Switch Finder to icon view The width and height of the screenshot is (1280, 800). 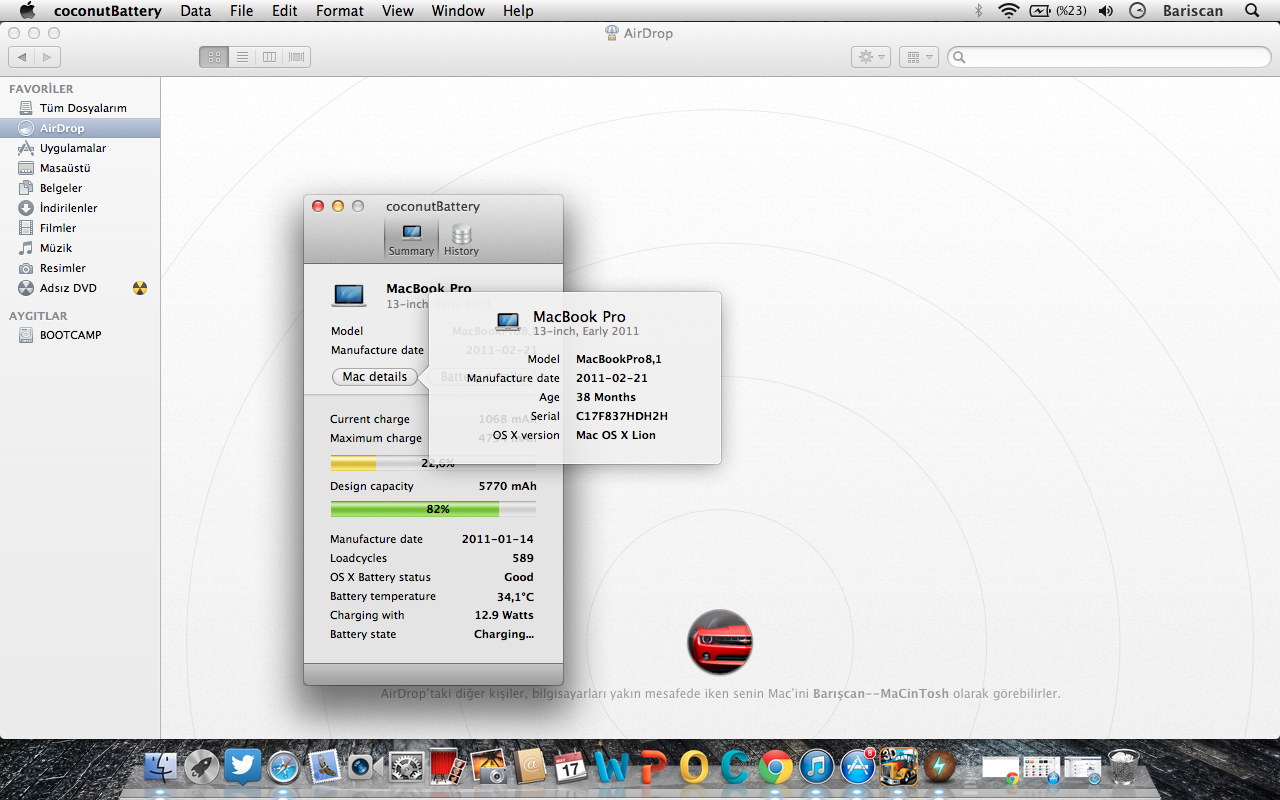[213, 57]
